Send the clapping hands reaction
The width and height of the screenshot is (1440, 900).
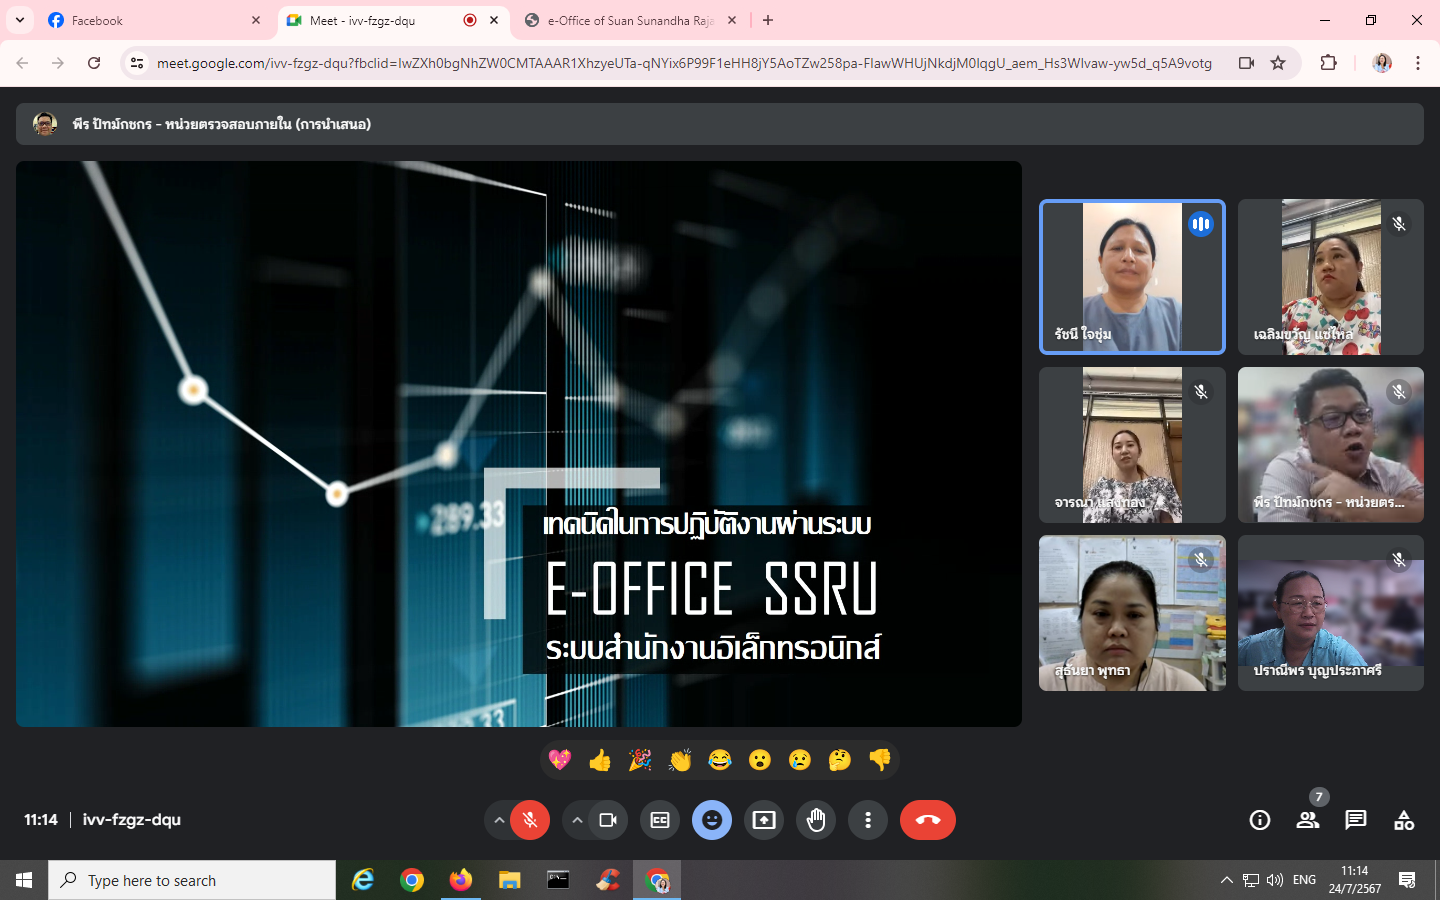coord(680,760)
